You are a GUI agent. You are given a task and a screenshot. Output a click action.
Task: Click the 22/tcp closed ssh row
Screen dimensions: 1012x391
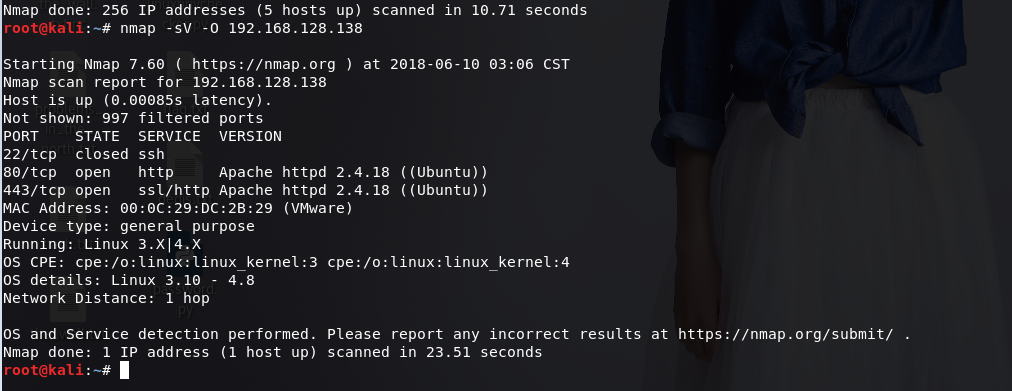click(84, 154)
